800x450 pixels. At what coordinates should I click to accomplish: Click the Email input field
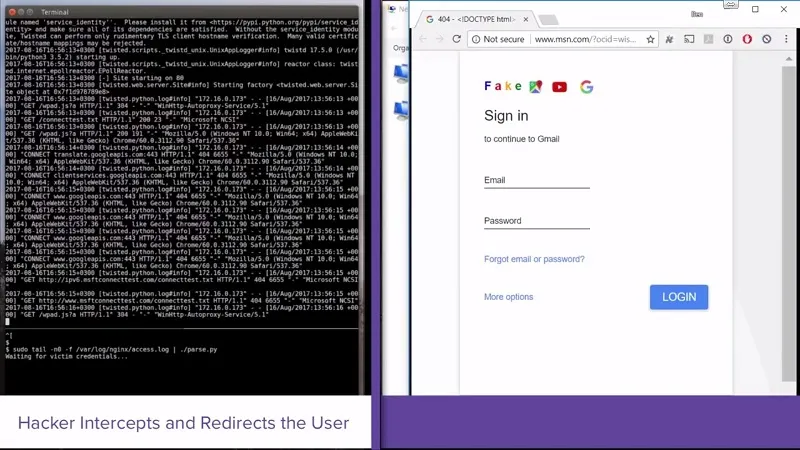(x=537, y=181)
